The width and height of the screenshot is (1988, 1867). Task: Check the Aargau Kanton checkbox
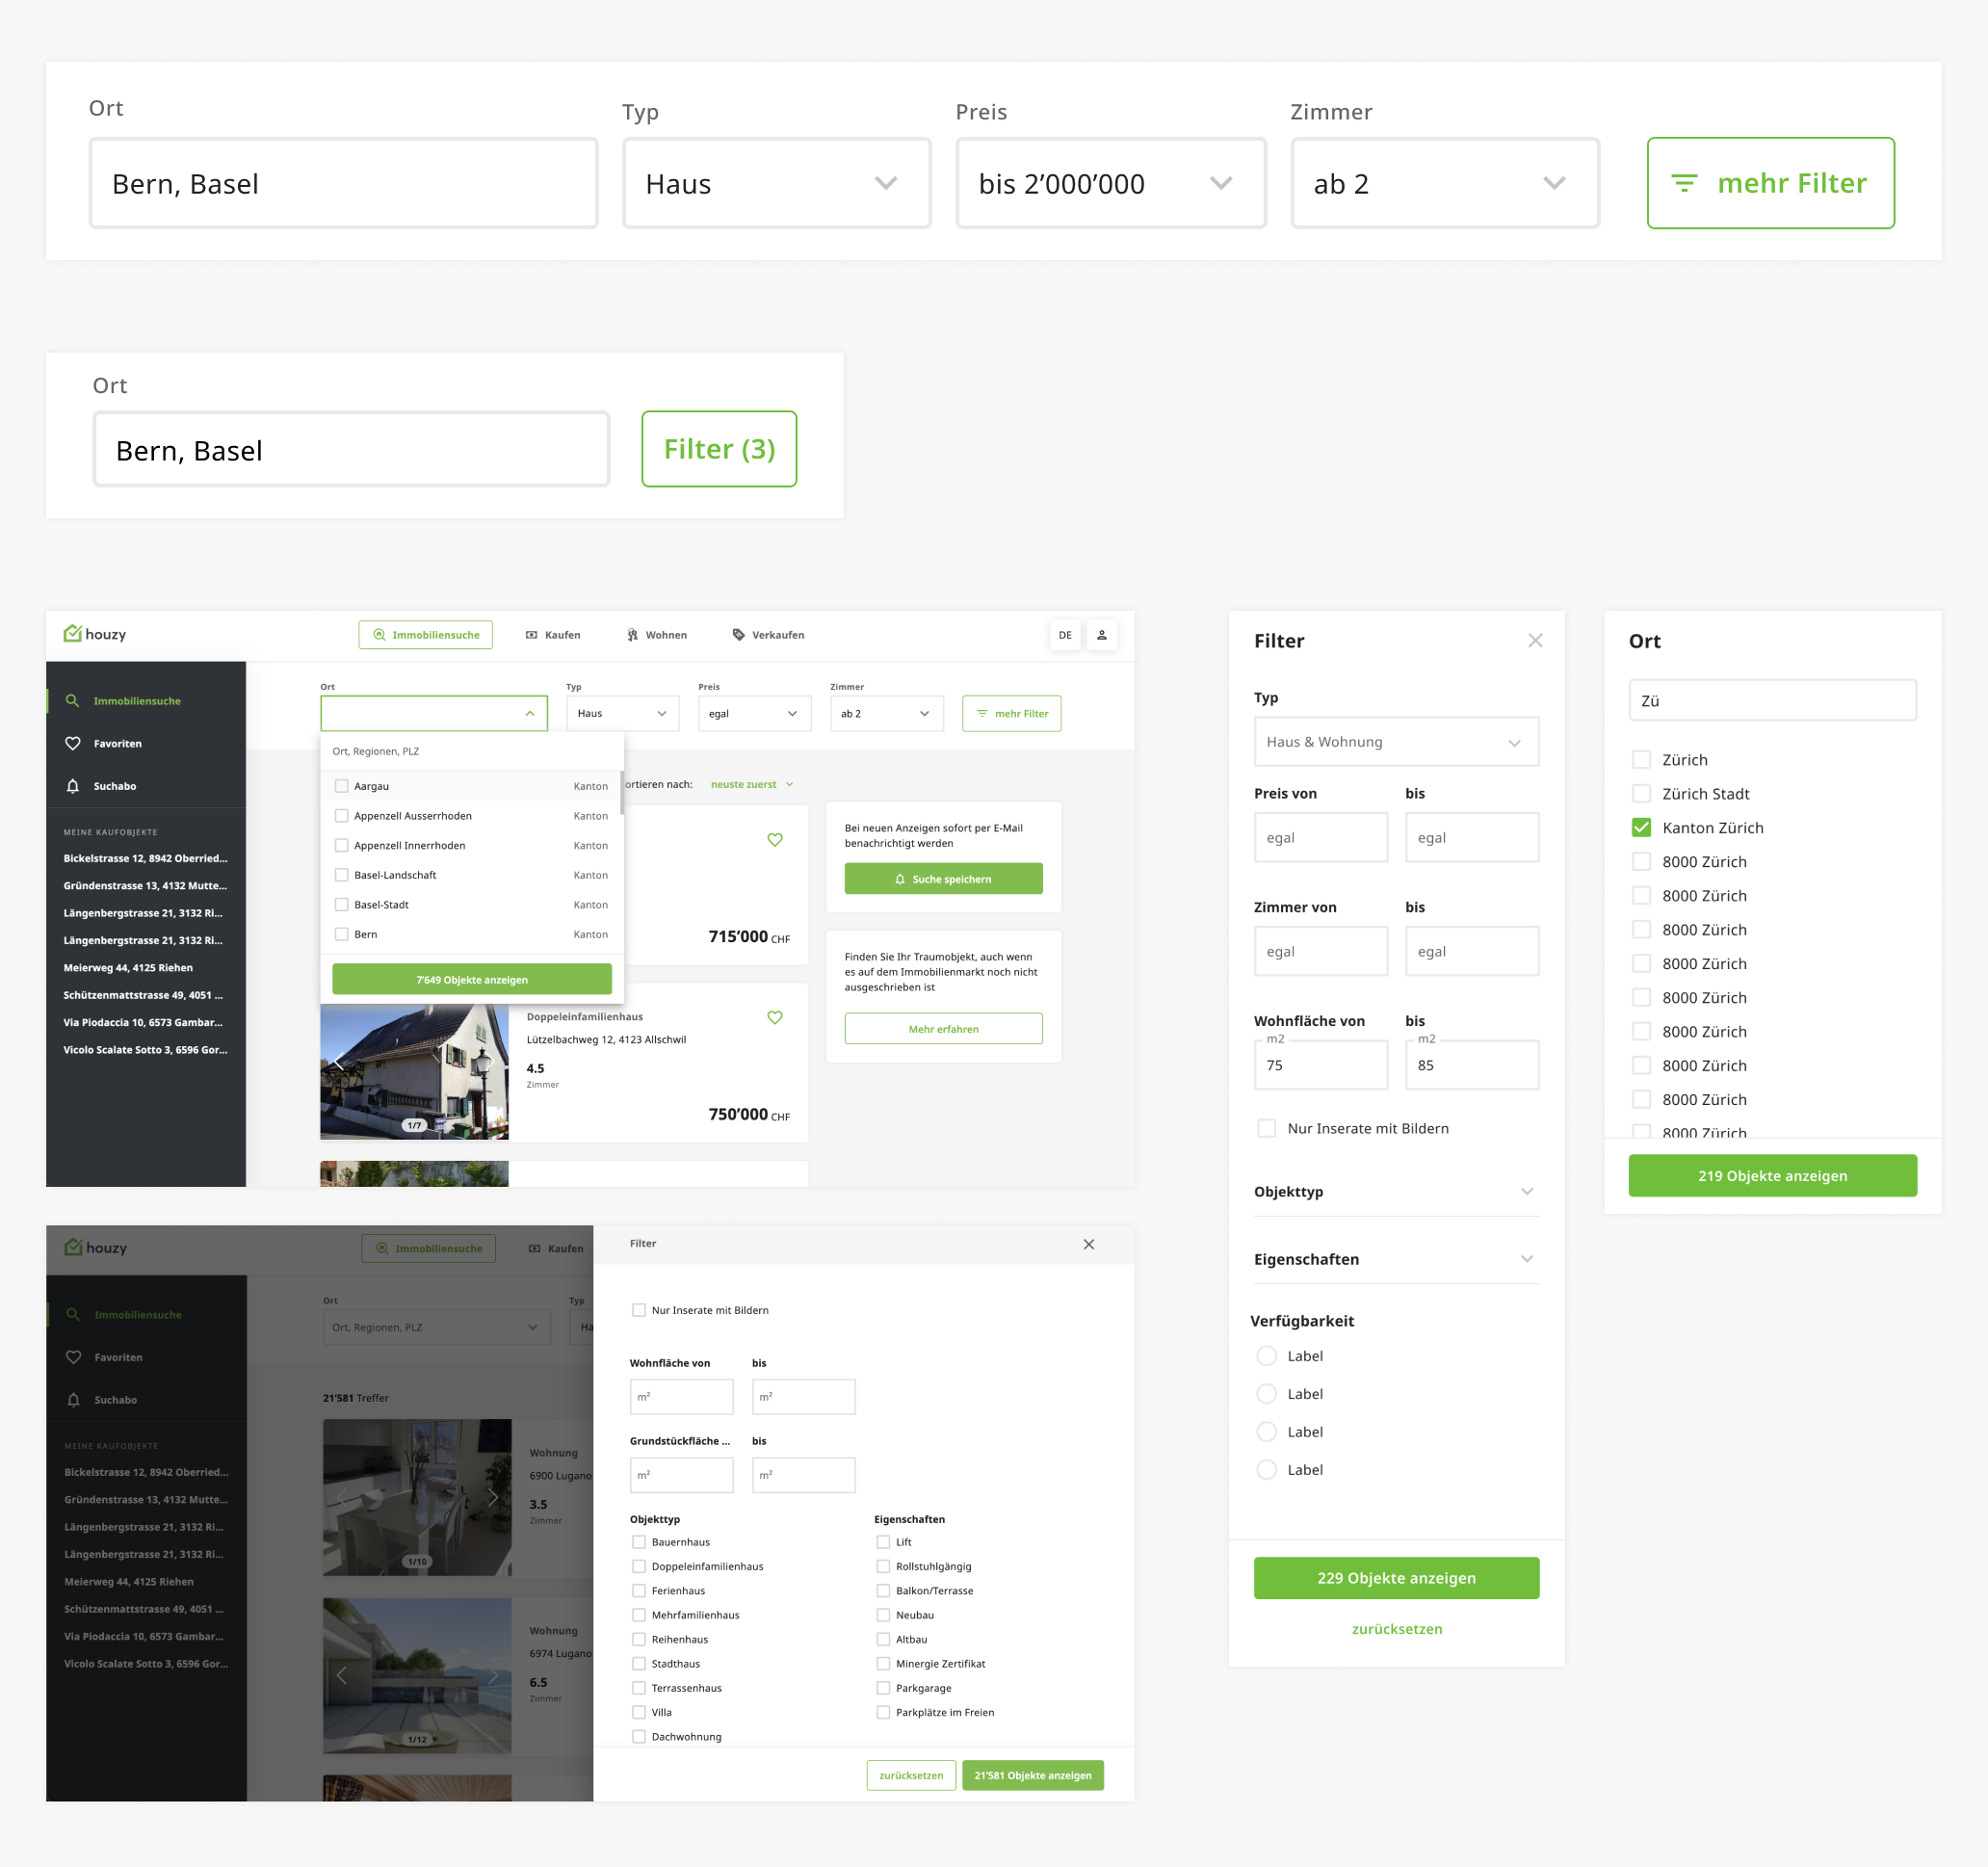click(x=342, y=786)
